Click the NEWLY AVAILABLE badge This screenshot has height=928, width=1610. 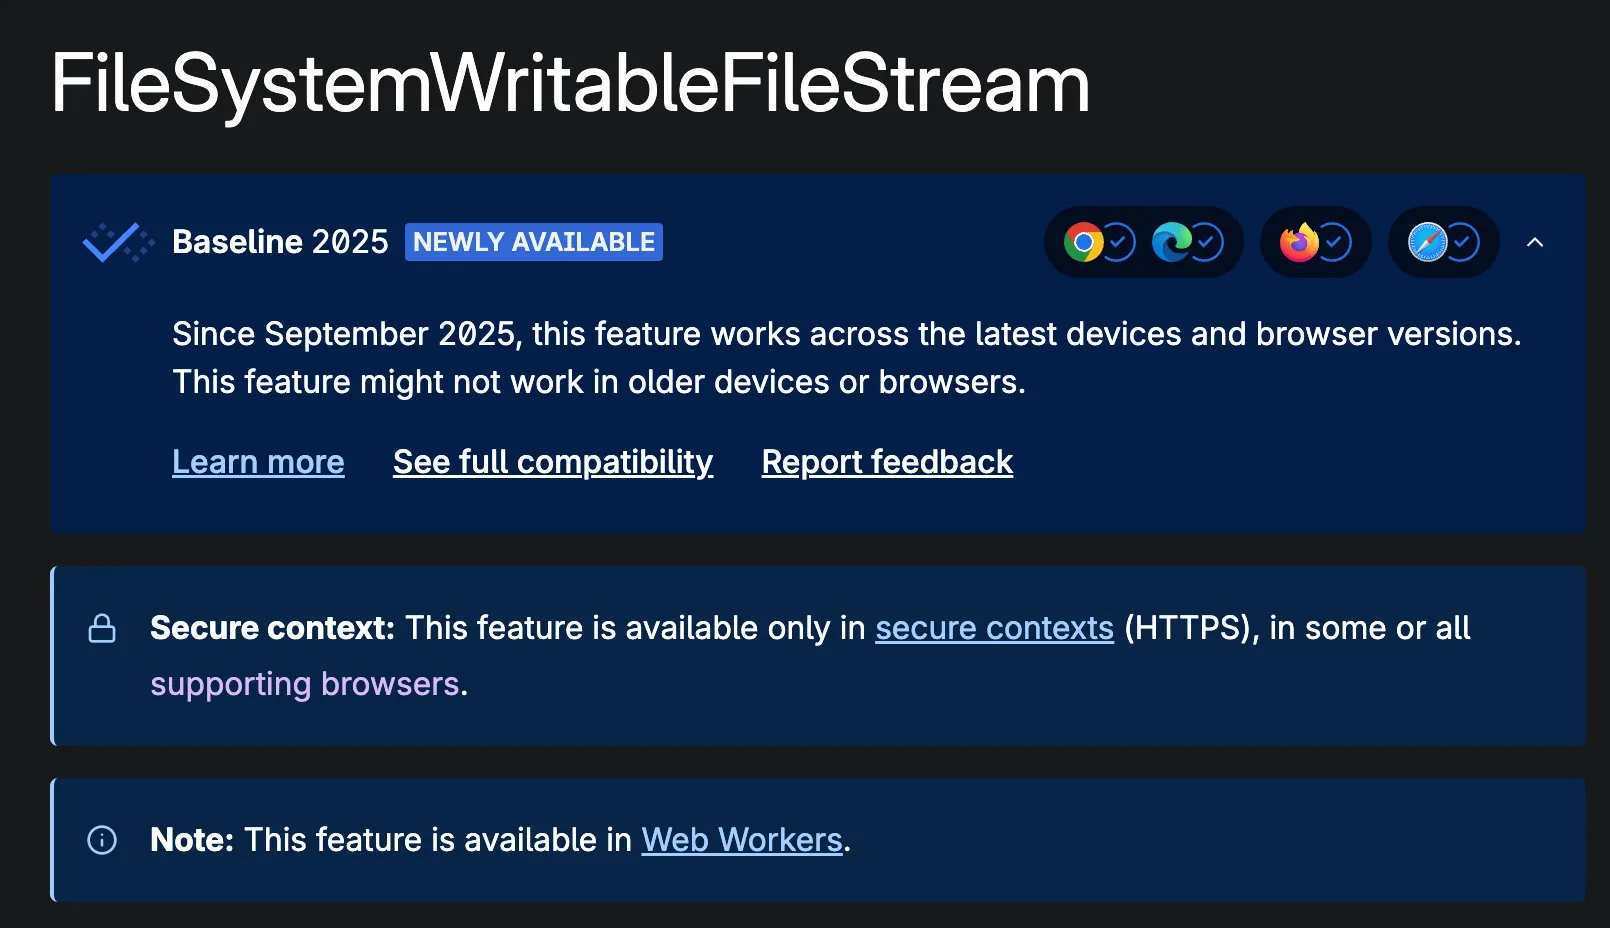(534, 242)
